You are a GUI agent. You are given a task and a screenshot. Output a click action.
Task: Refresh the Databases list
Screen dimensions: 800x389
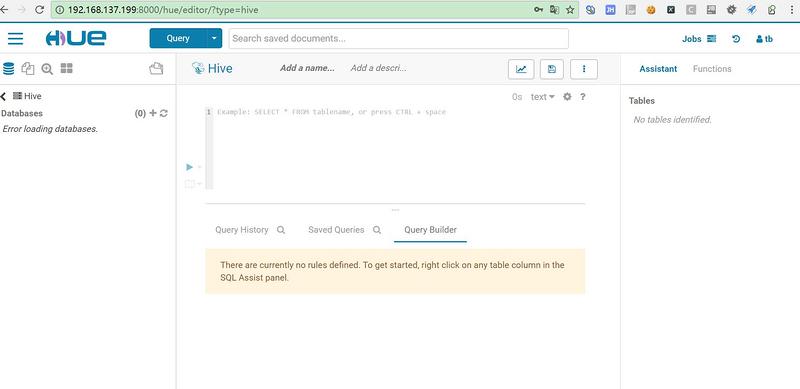point(164,113)
